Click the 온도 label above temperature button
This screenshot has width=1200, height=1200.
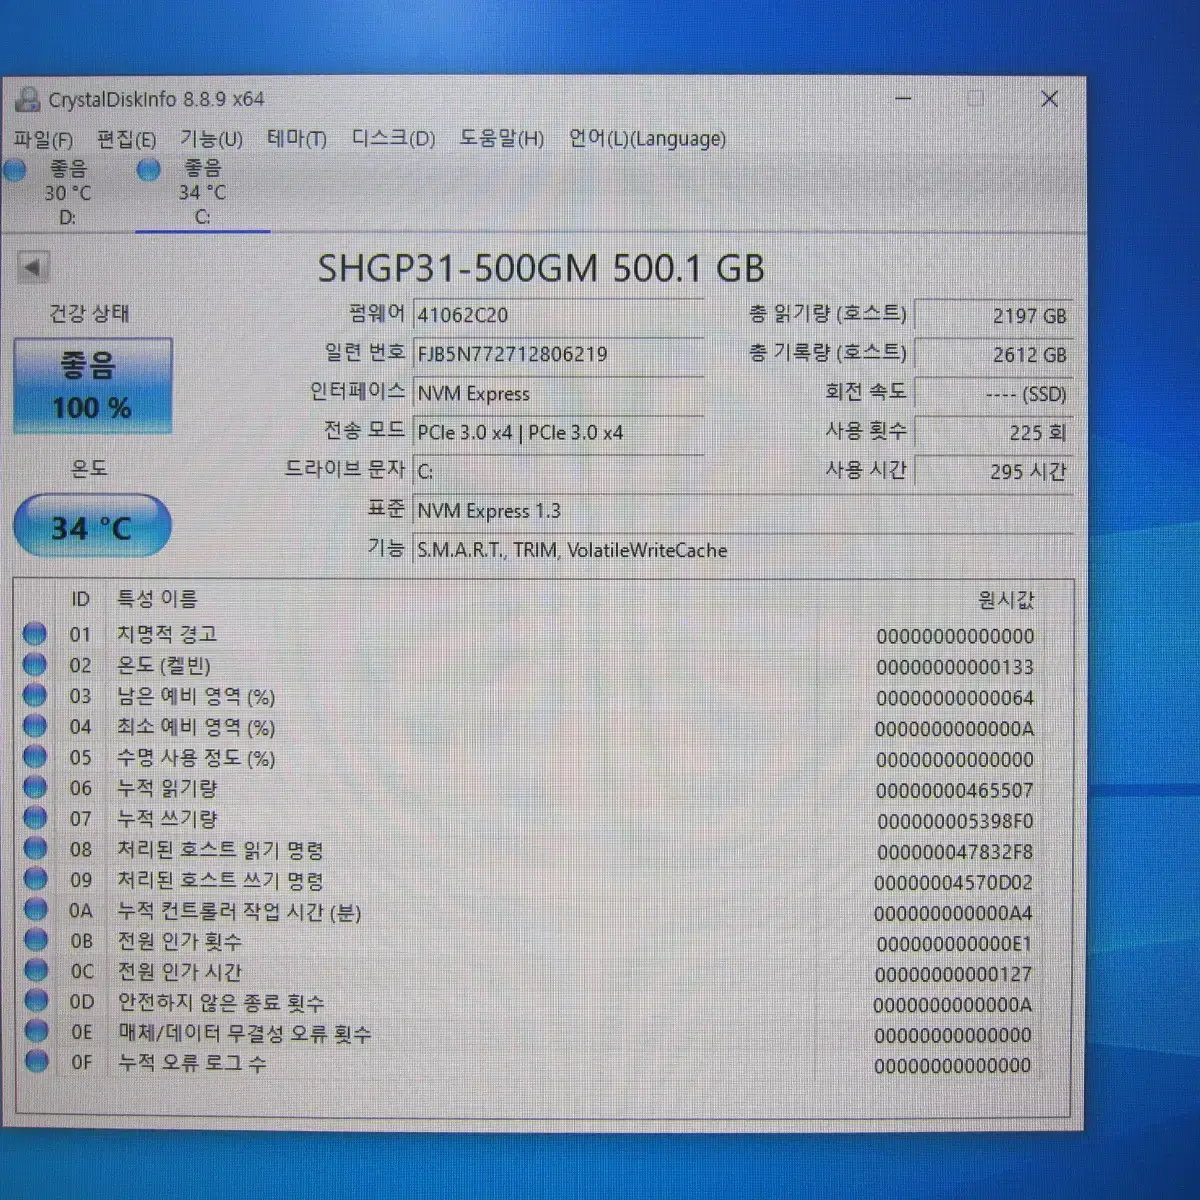[x=89, y=467]
